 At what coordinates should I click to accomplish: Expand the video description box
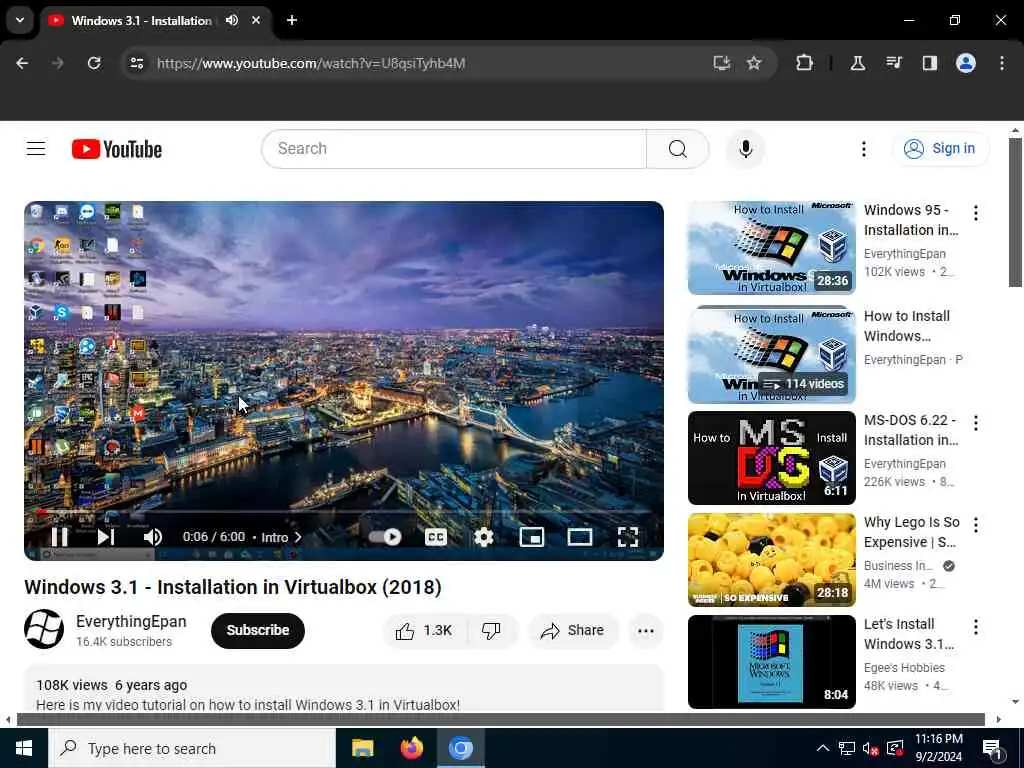(x=344, y=688)
